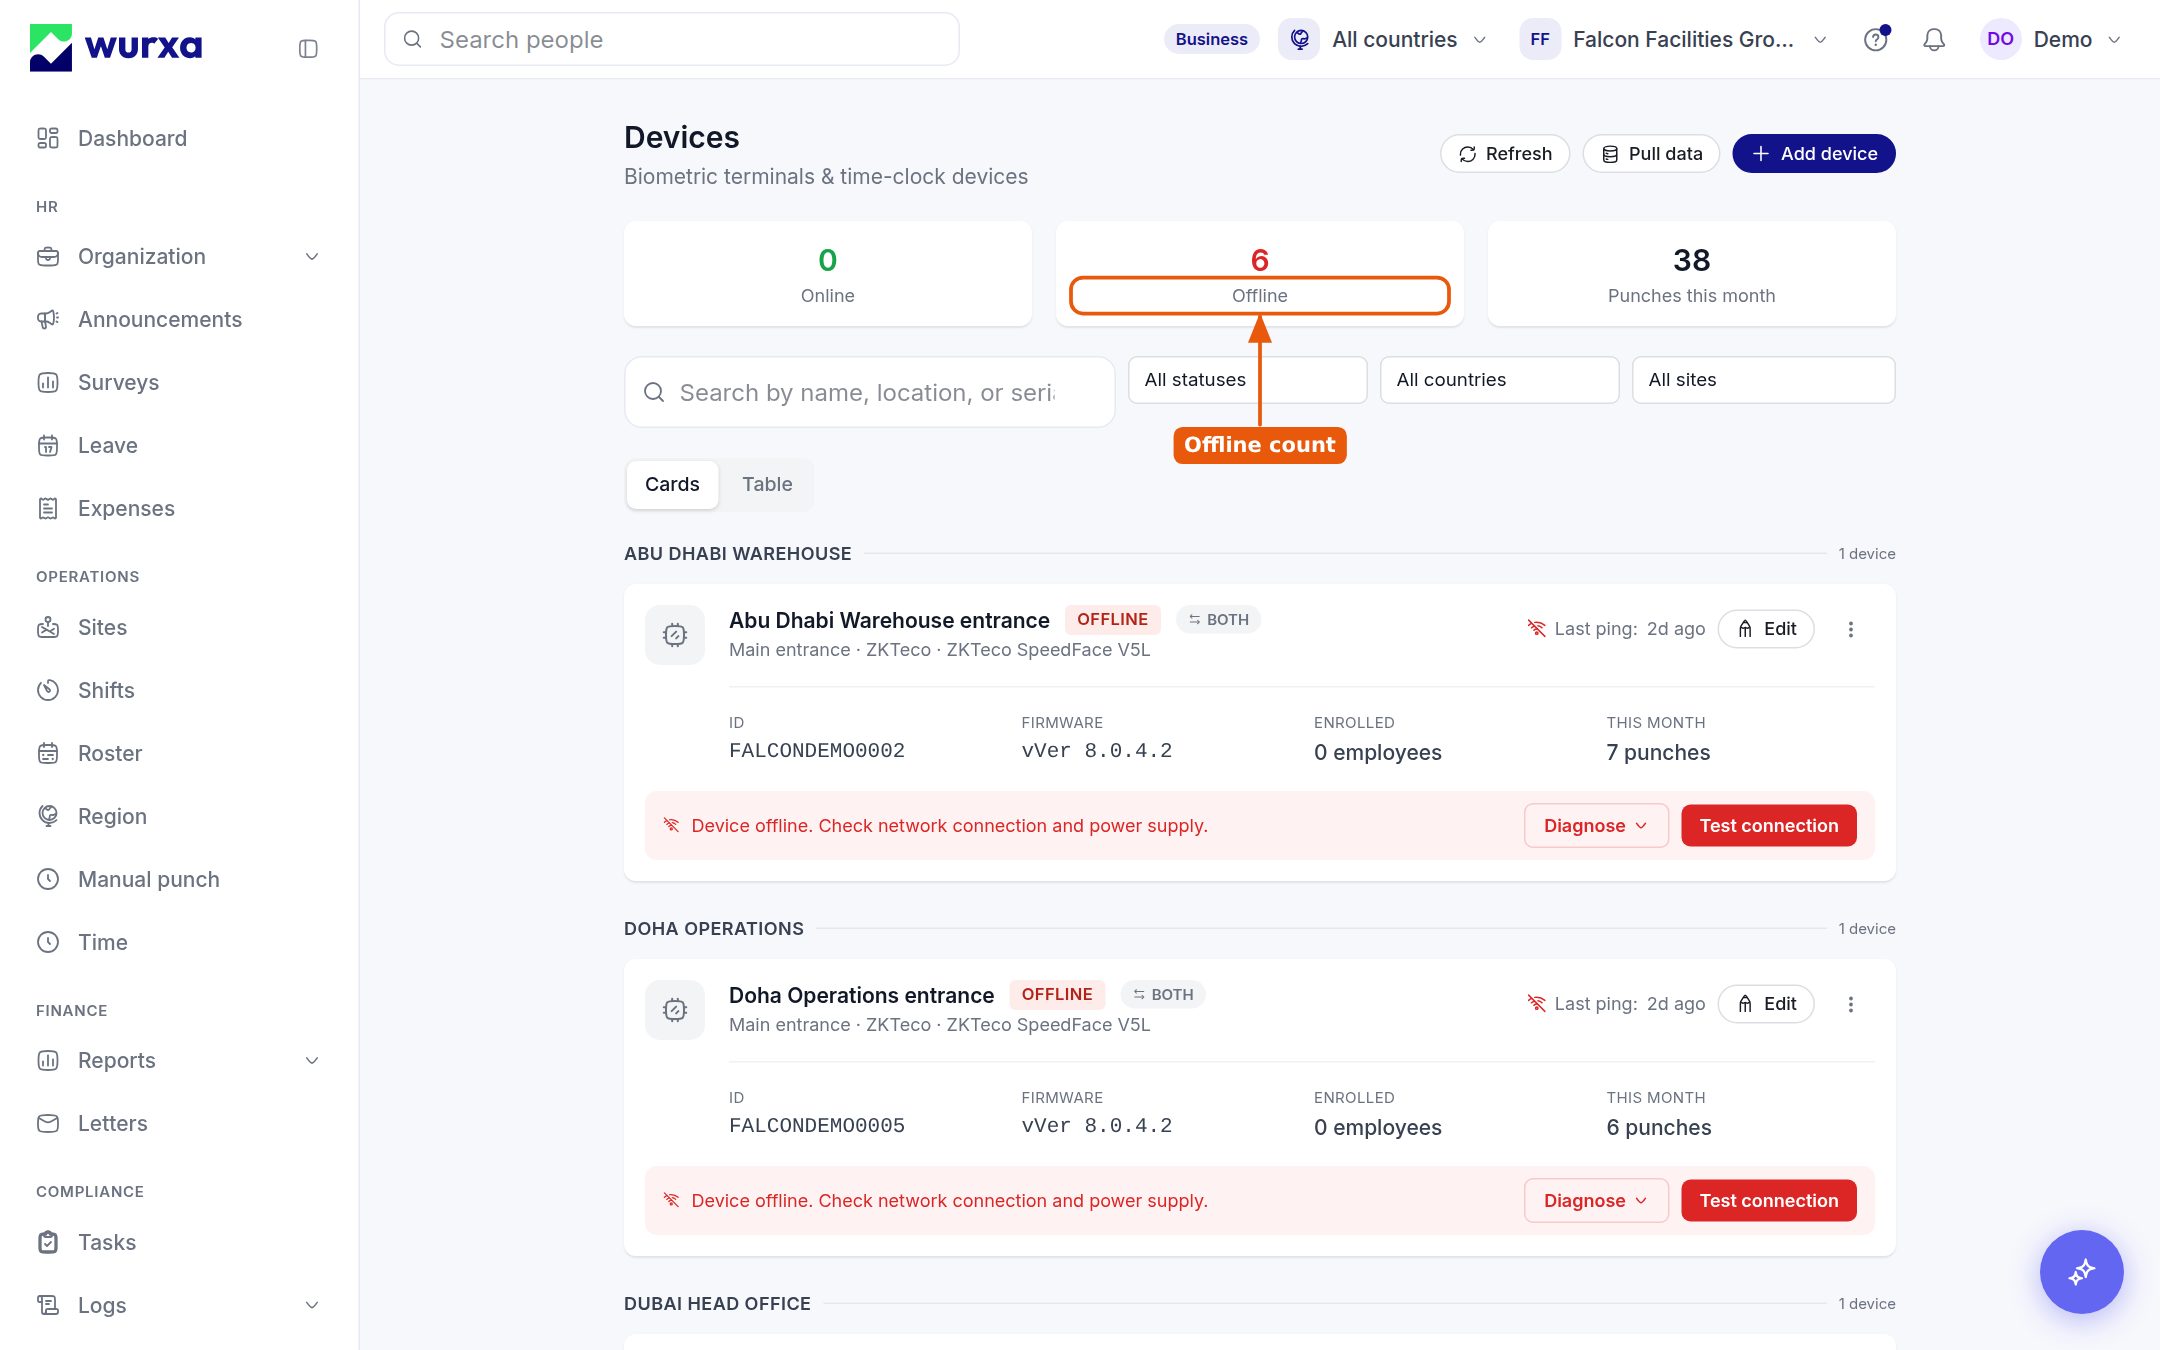2160x1350 pixels.
Task: Click the Abu Dhabi device chip icon
Action: click(675, 635)
